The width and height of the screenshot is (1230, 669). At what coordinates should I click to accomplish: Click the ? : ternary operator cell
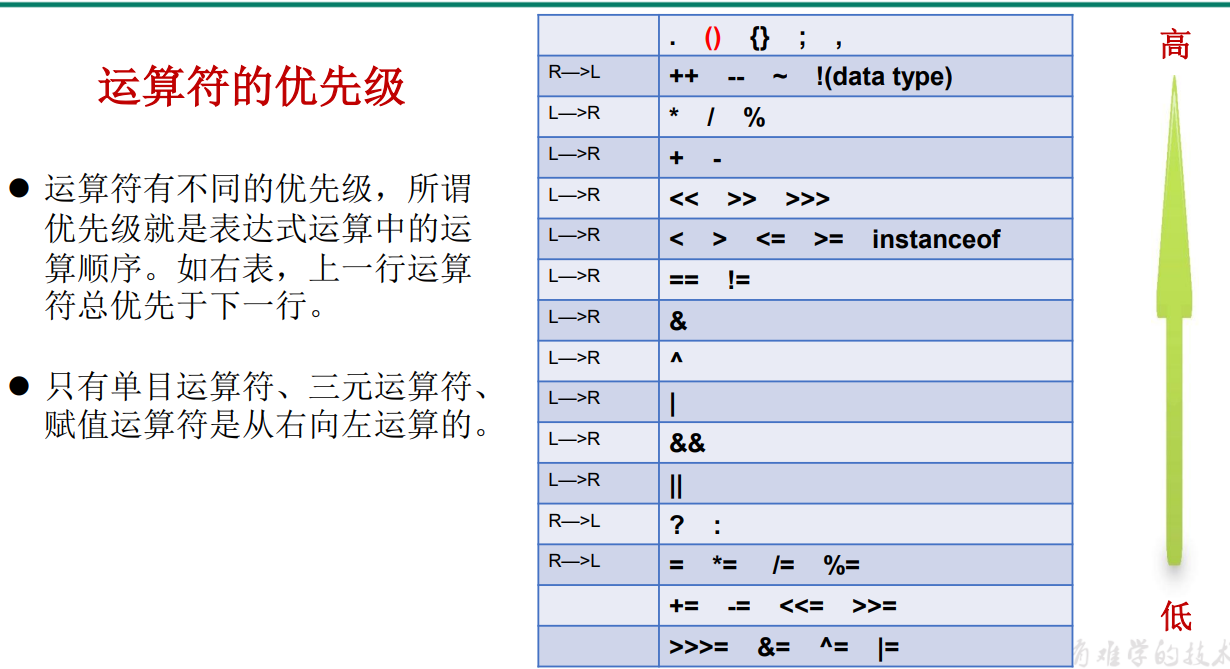coord(866,525)
